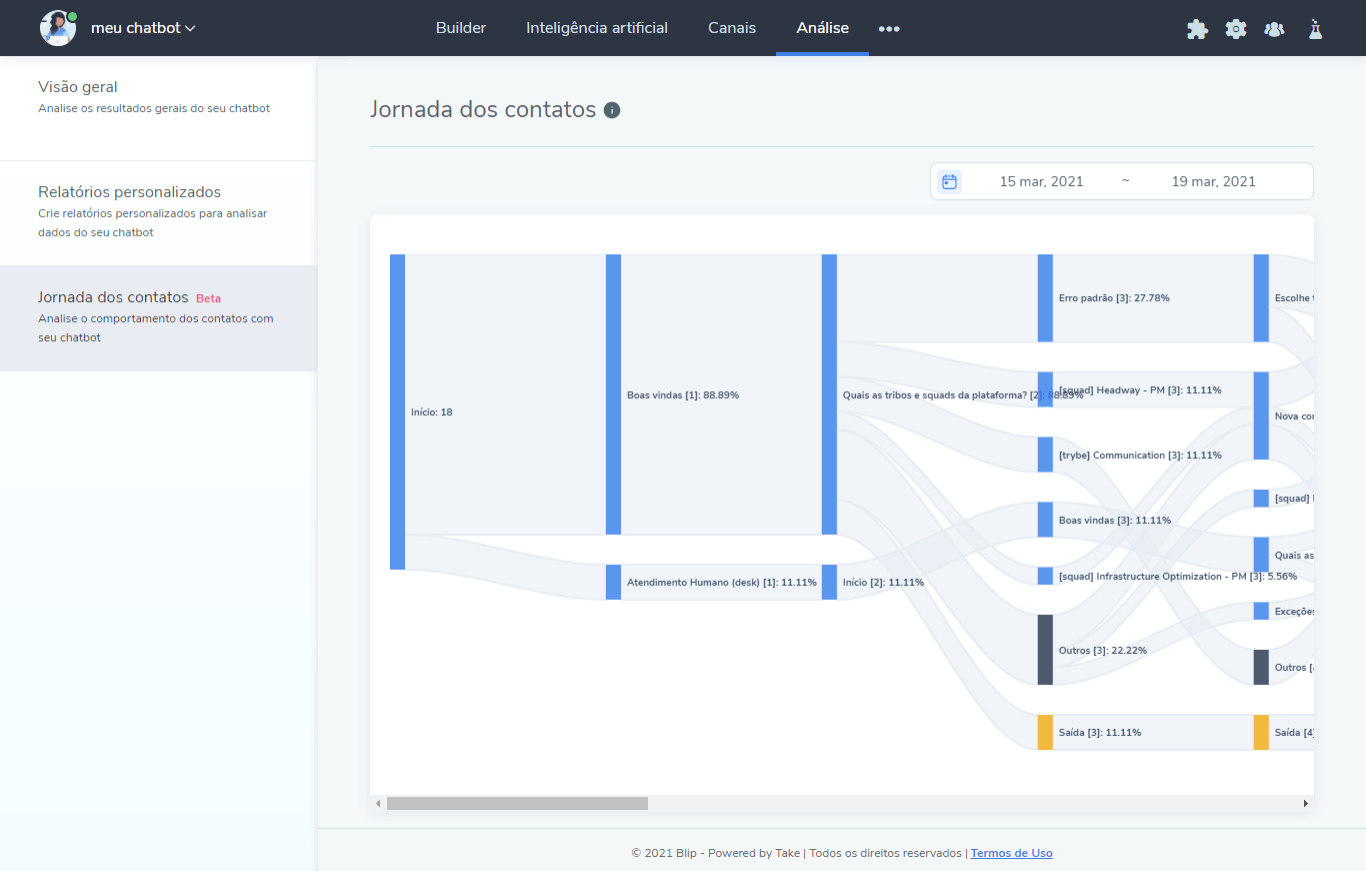Image resolution: width=1366 pixels, height=871 pixels.
Task: Click the calendar icon in date range
Action: coord(950,181)
